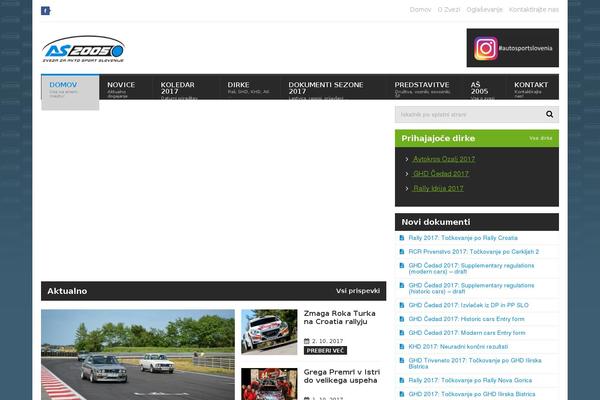600x400 pixels.
Task: Click document icon beside KHD 2017 rezultati
Action: (402, 346)
